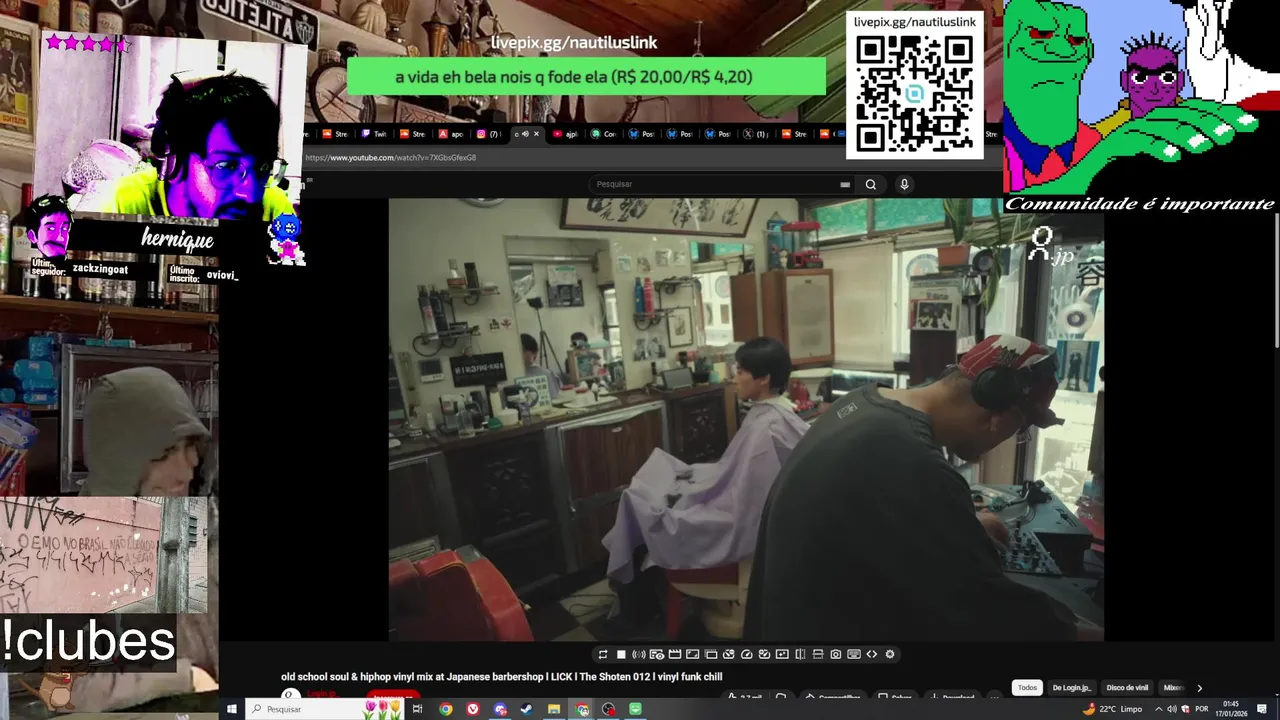Click the keyboard icon in the player toolbar

(x=854, y=654)
